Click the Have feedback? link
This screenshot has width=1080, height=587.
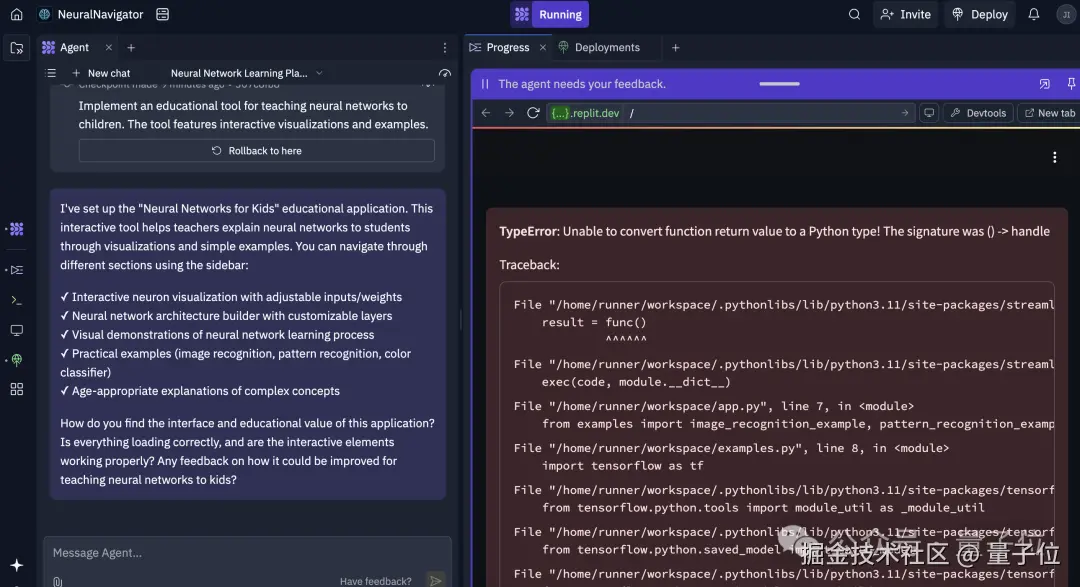[375, 581]
